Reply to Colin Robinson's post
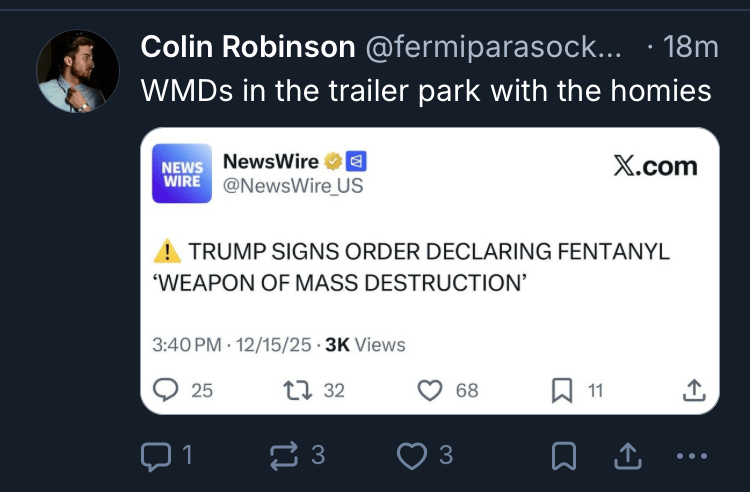Screen dimensions: 750x492 tap(156, 456)
